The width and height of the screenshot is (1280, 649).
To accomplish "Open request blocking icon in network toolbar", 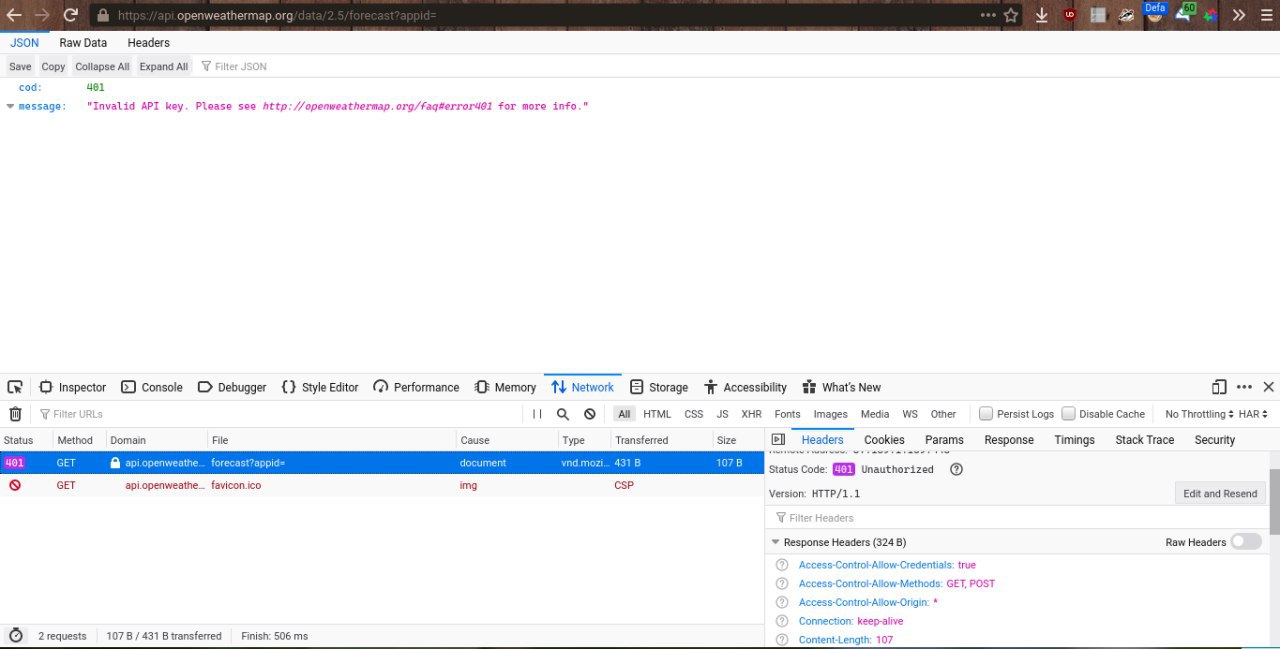I will pyautogui.click(x=590, y=414).
